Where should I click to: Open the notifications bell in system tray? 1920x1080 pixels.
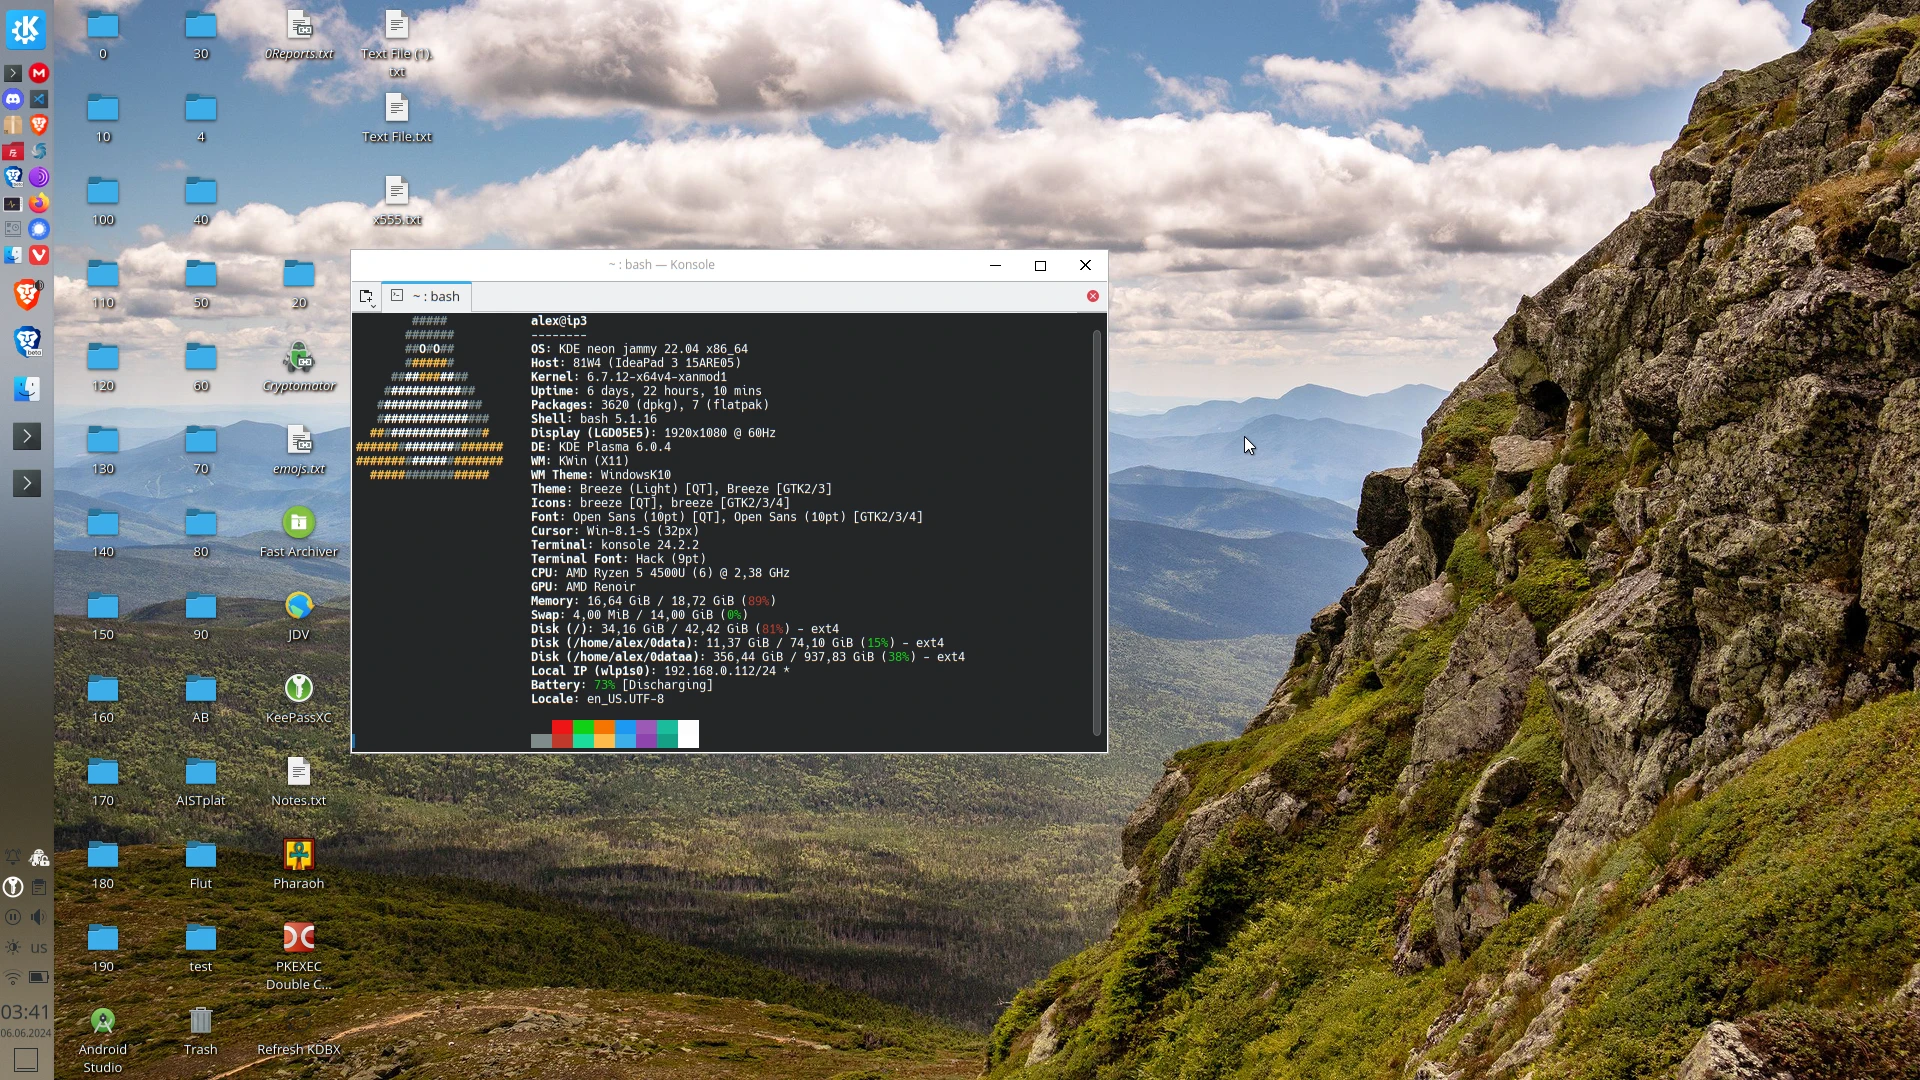13,858
